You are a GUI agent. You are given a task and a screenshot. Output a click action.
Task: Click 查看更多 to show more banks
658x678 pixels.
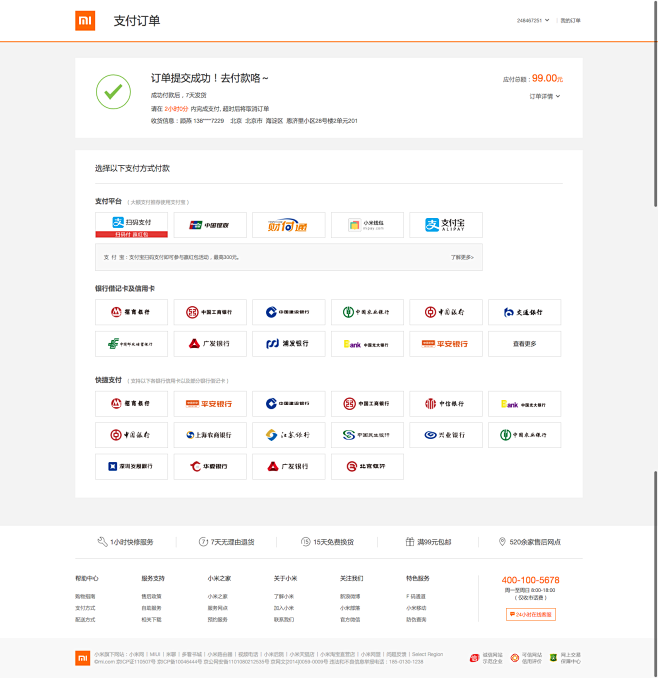[524, 344]
